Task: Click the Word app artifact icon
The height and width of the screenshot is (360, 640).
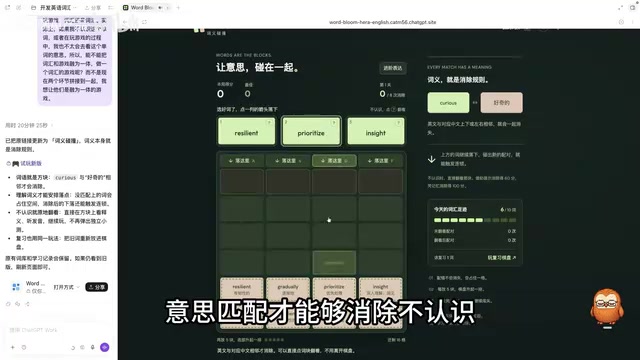Action: (16, 287)
